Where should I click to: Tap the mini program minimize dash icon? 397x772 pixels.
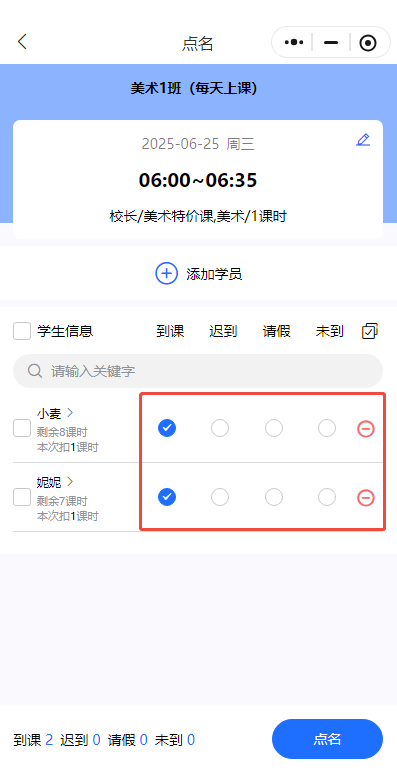331,43
